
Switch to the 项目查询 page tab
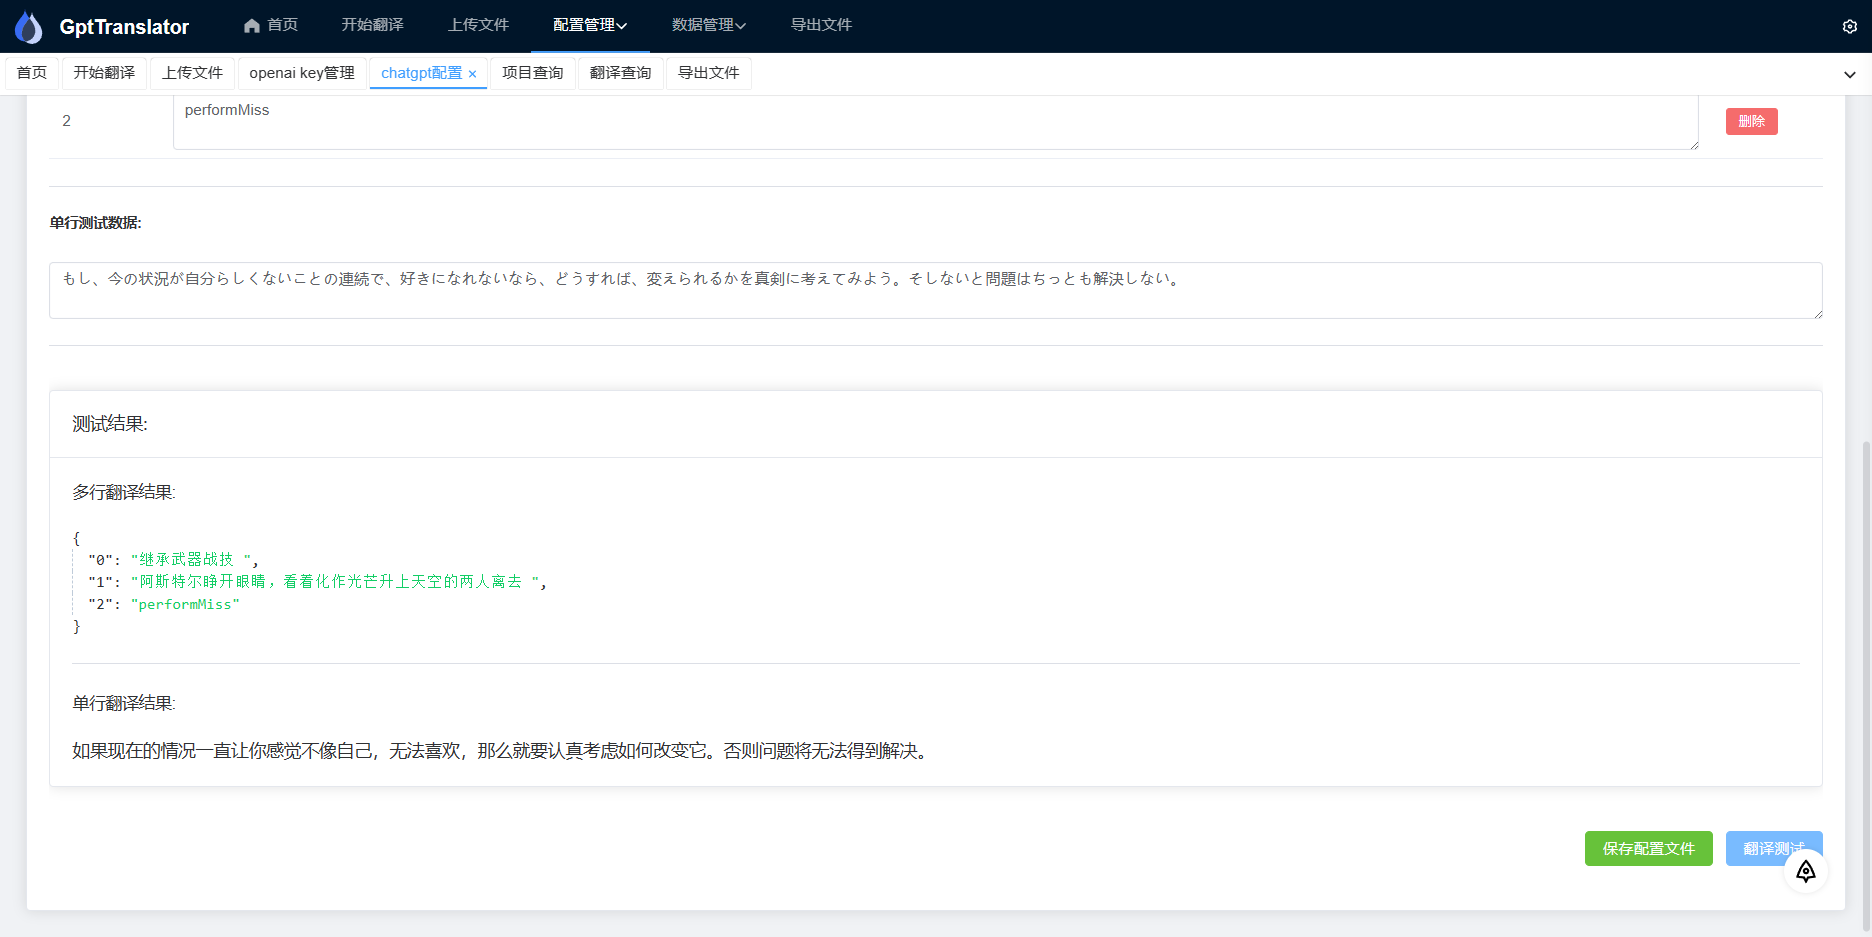pos(533,73)
